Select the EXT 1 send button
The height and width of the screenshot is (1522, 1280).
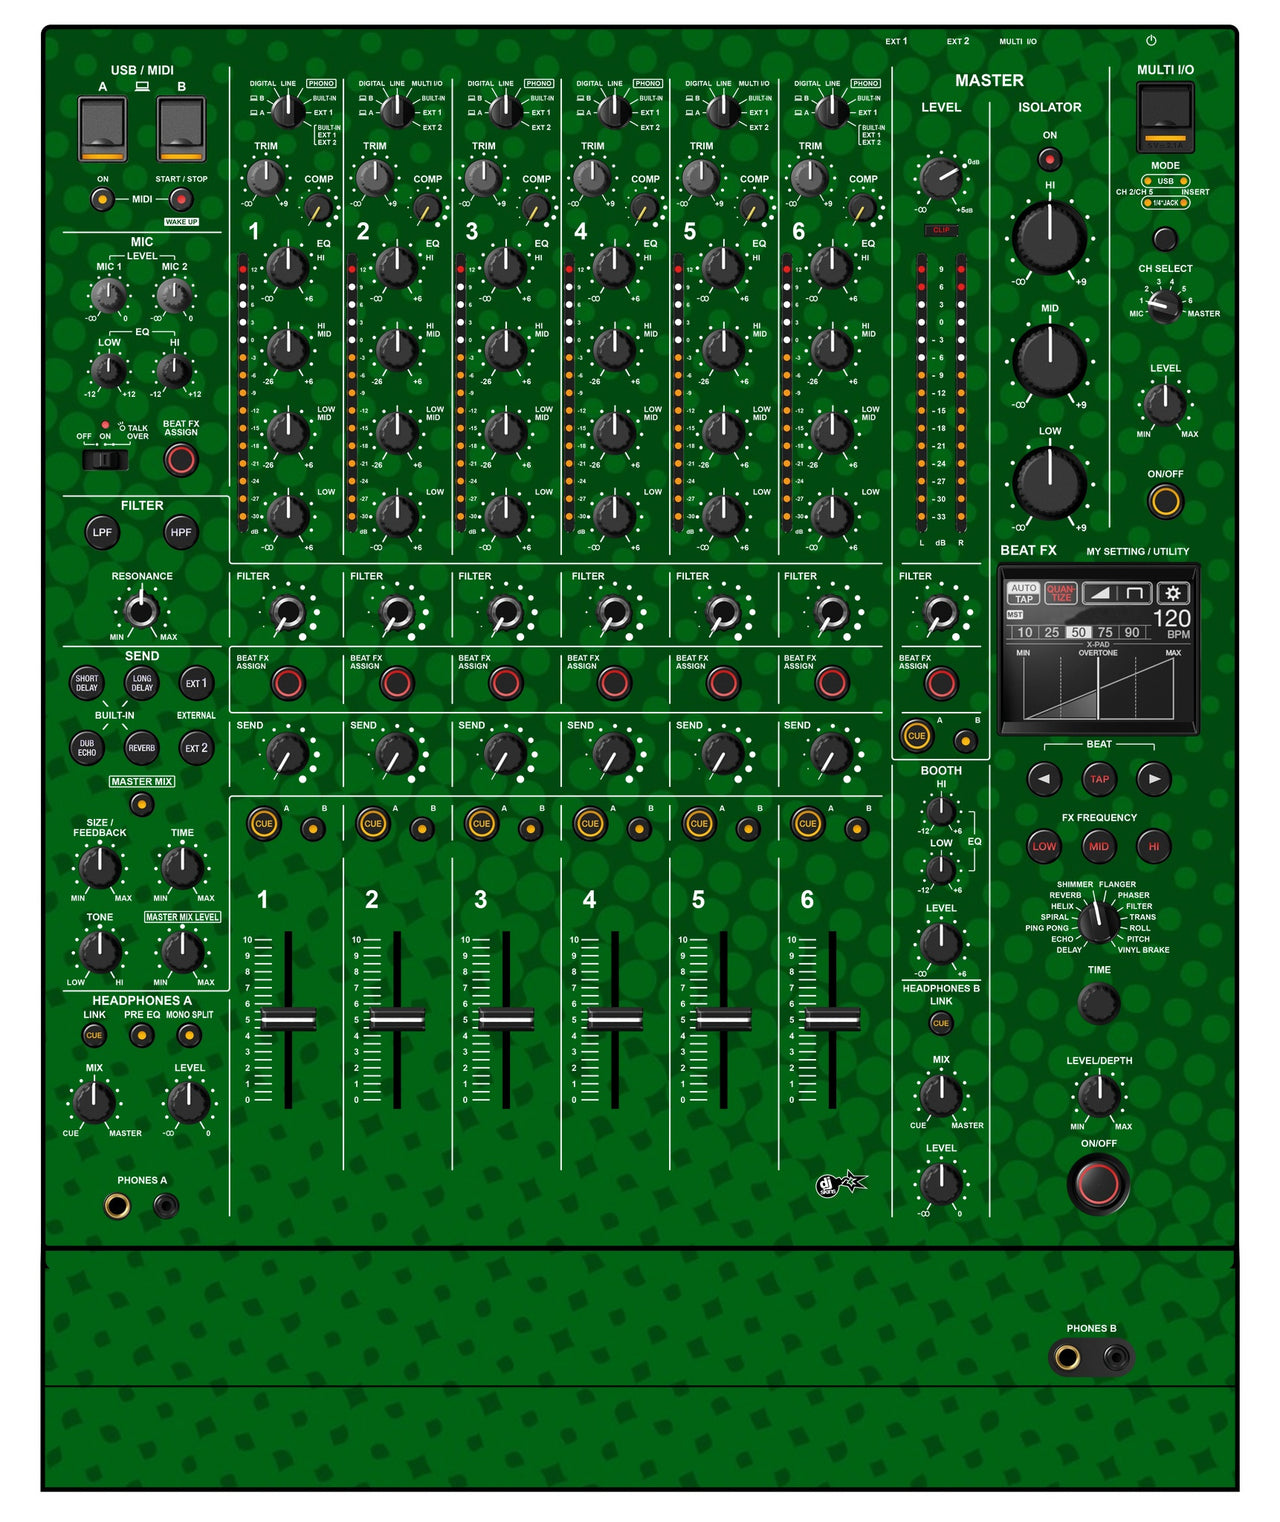(x=197, y=683)
